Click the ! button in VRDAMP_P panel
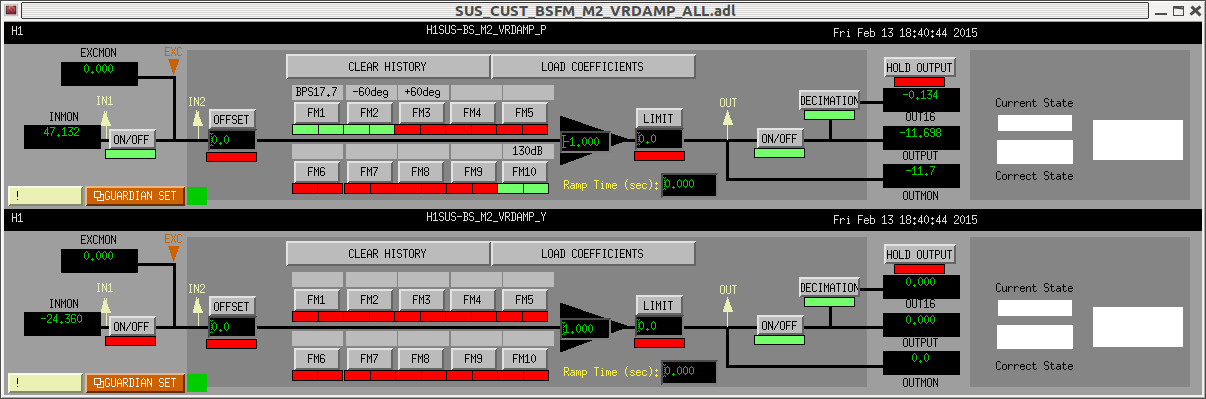1206x399 pixels. [x=44, y=196]
